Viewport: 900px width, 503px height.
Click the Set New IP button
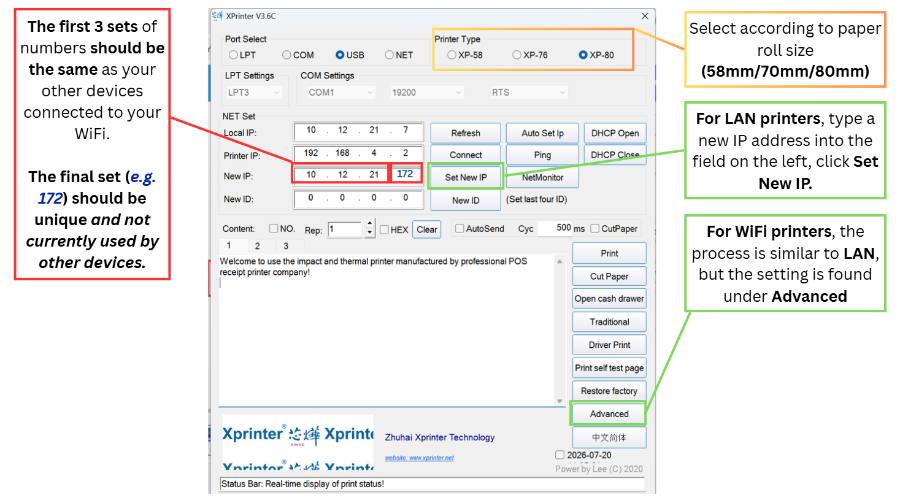[465, 177]
